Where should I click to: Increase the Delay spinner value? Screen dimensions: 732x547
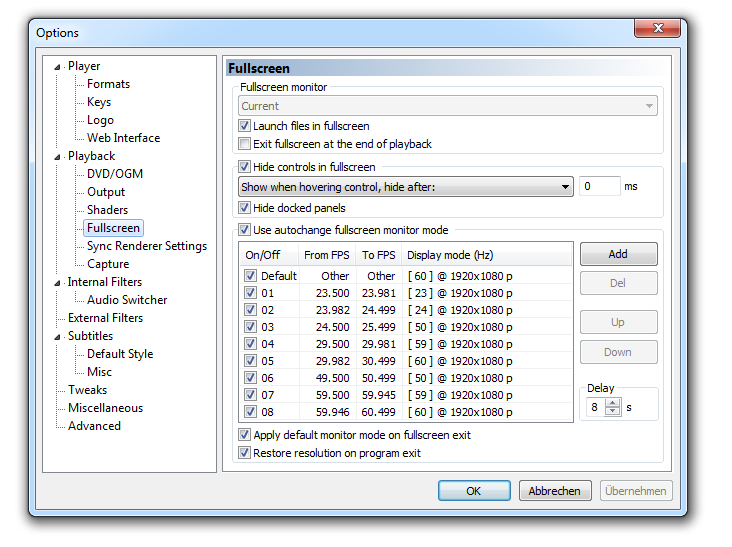coord(612,403)
